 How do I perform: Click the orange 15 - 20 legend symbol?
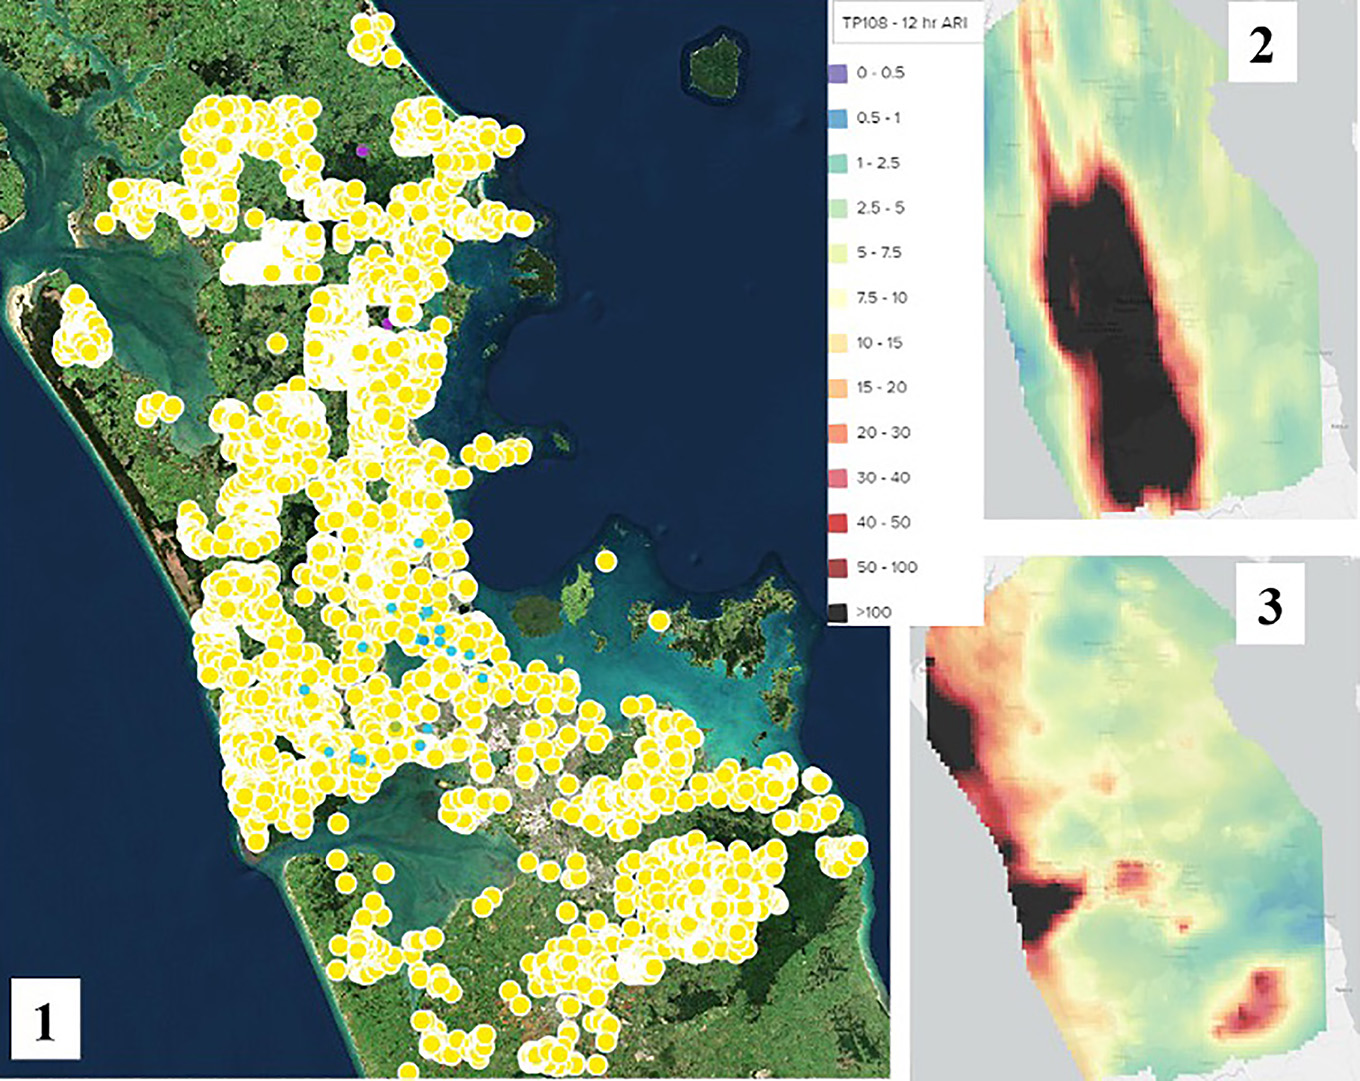[x=838, y=387]
